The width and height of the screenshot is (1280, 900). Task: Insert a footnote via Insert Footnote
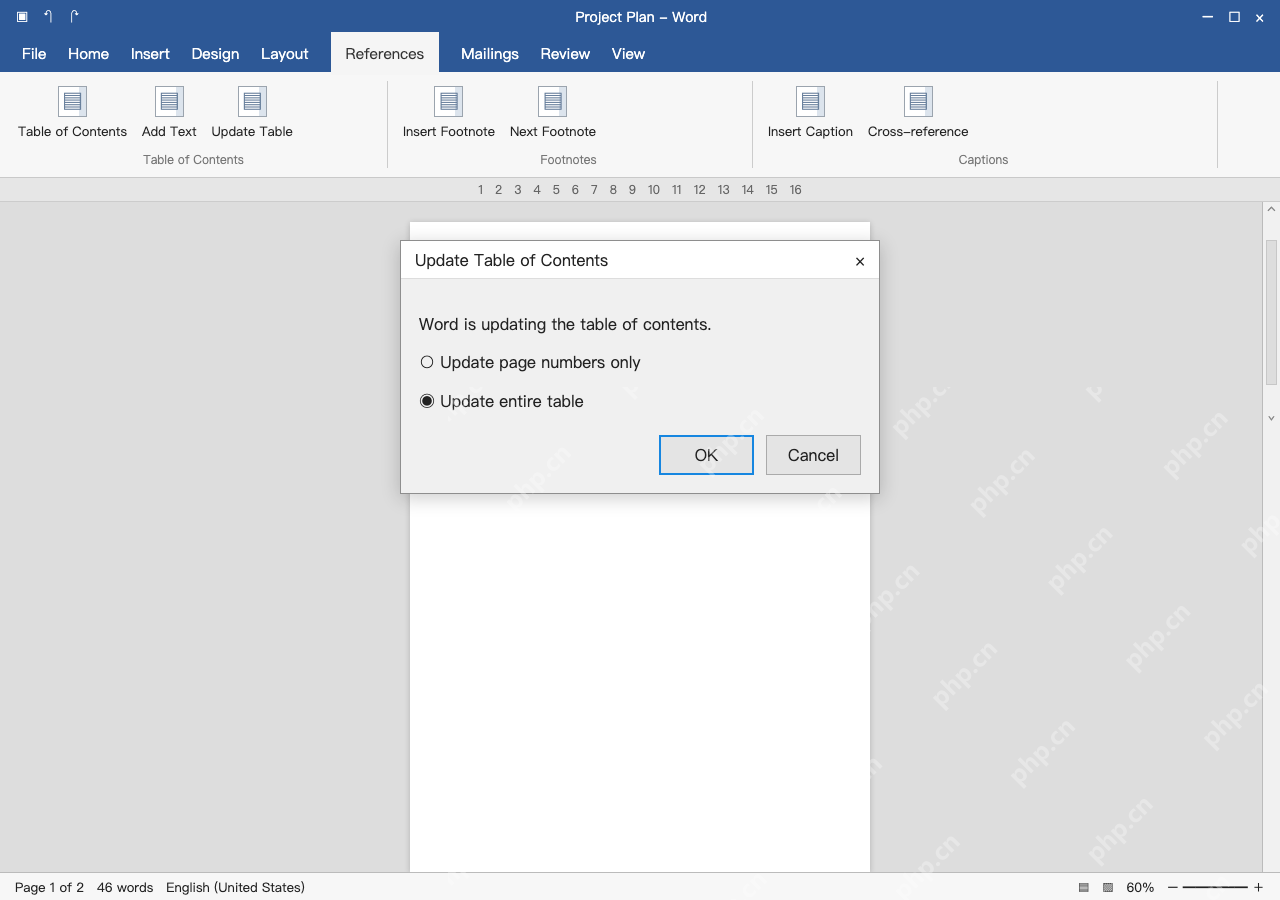click(448, 112)
